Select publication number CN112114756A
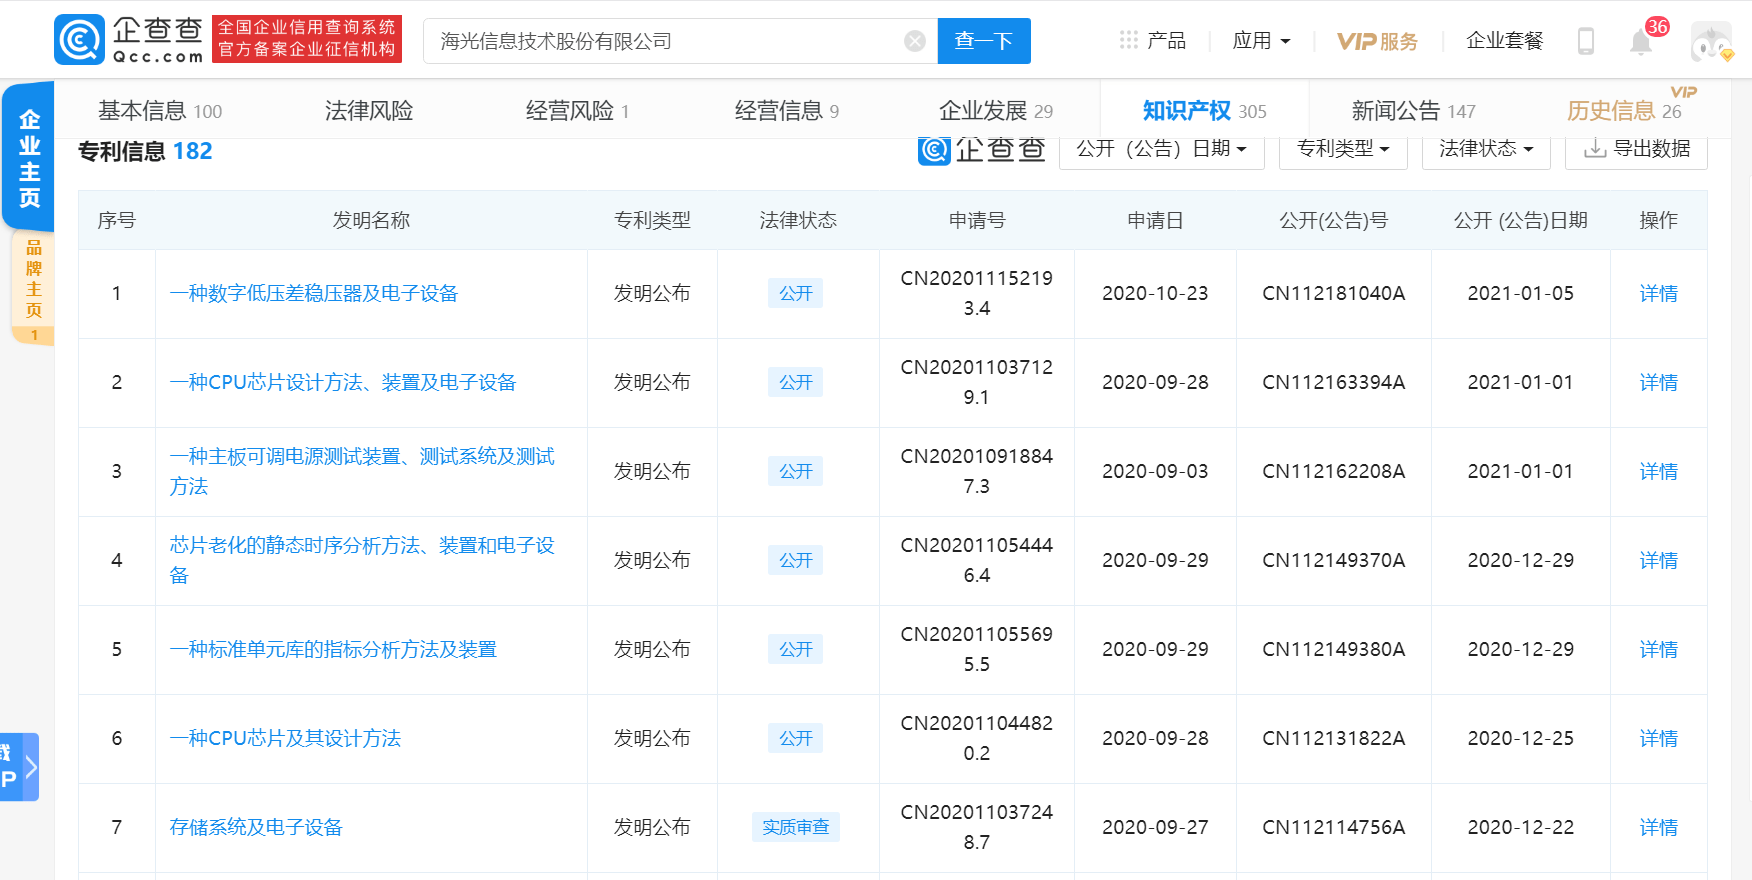Image resolution: width=1752 pixels, height=880 pixels. tap(1333, 827)
